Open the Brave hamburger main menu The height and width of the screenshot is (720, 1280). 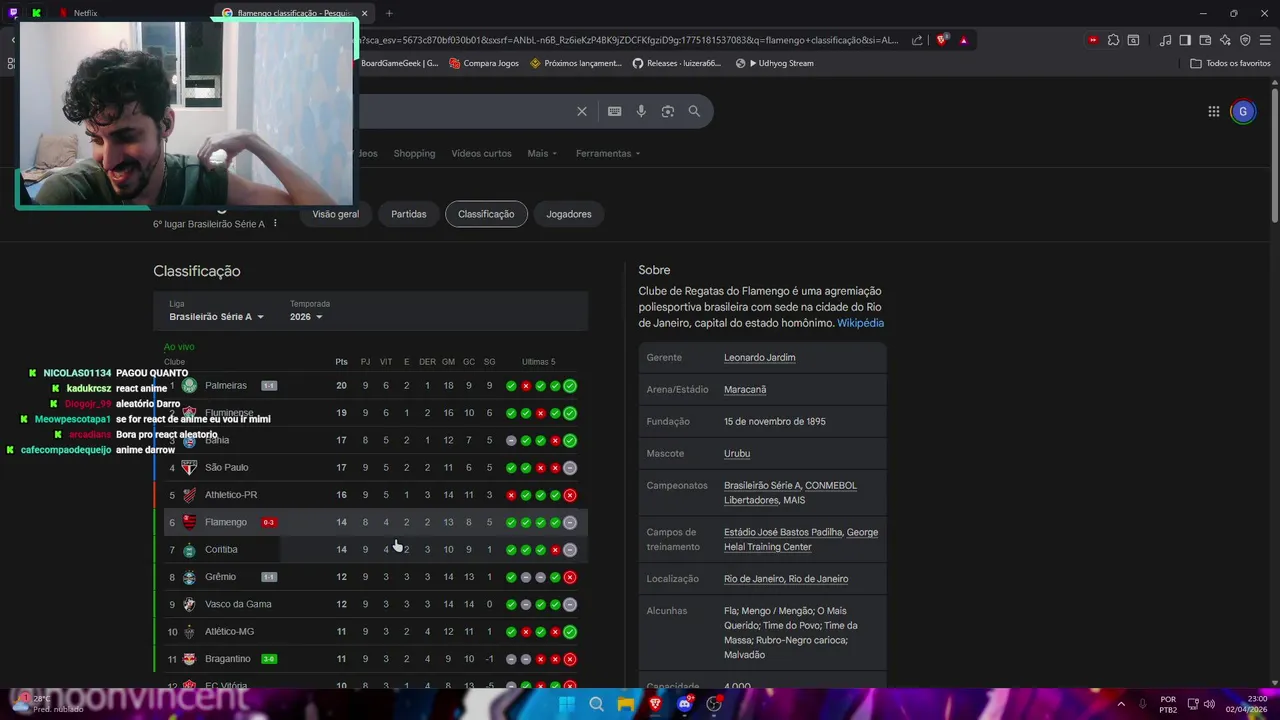[x=1265, y=40]
